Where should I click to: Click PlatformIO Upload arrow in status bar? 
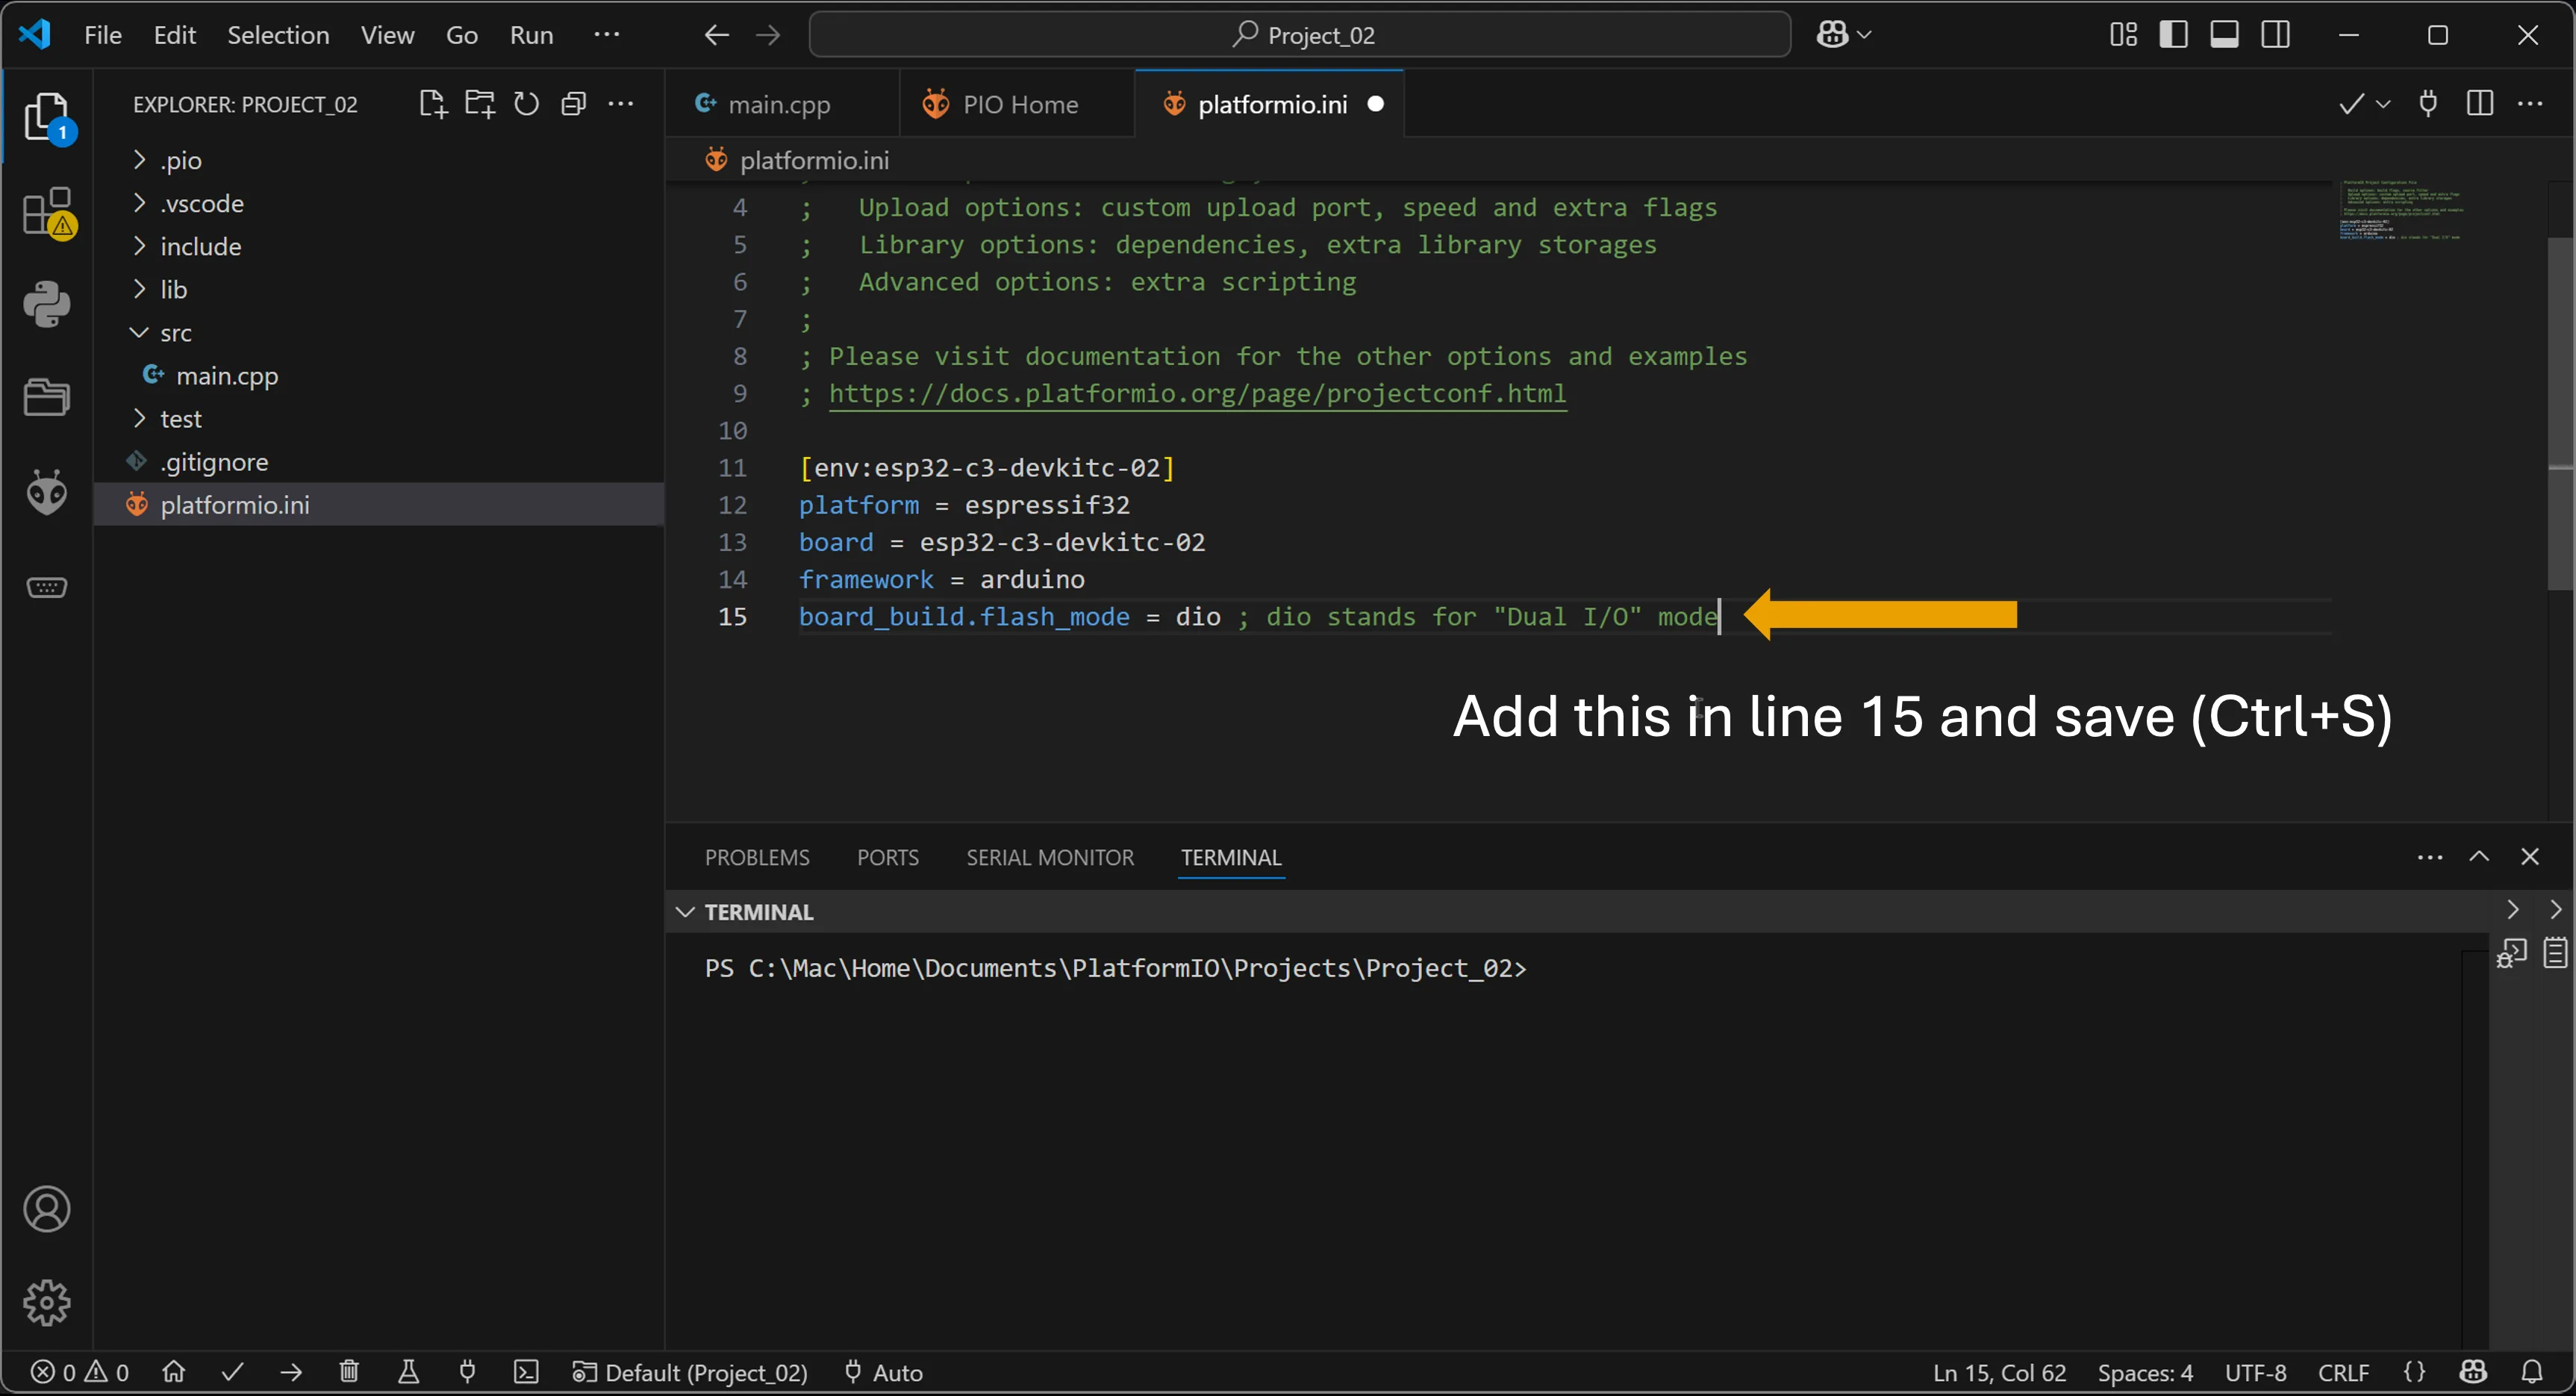click(291, 1372)
